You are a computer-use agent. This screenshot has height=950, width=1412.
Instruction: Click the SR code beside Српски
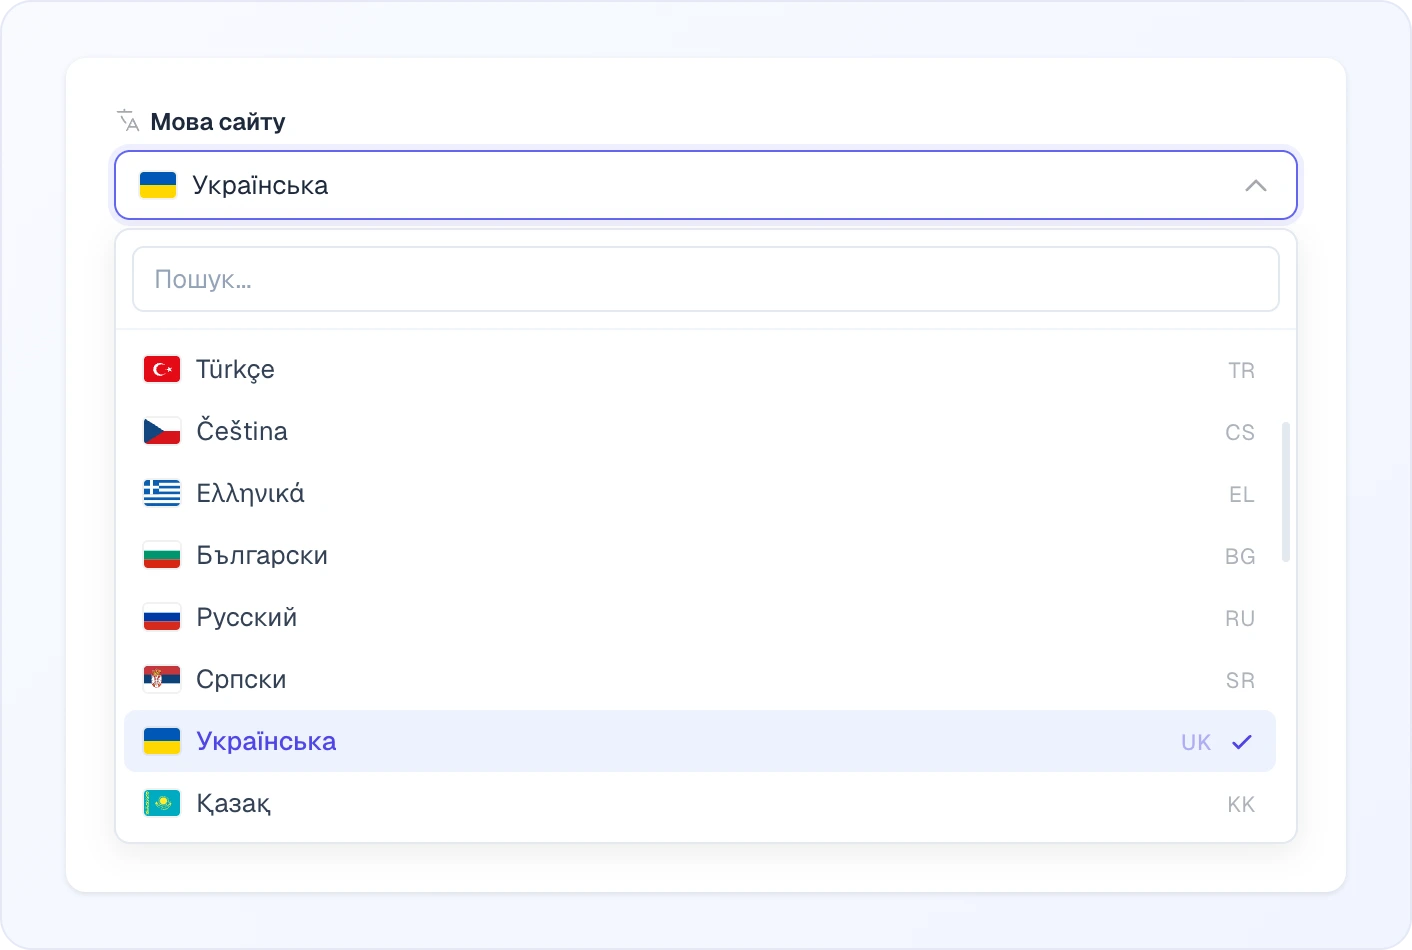click(x=1240, y=680)
